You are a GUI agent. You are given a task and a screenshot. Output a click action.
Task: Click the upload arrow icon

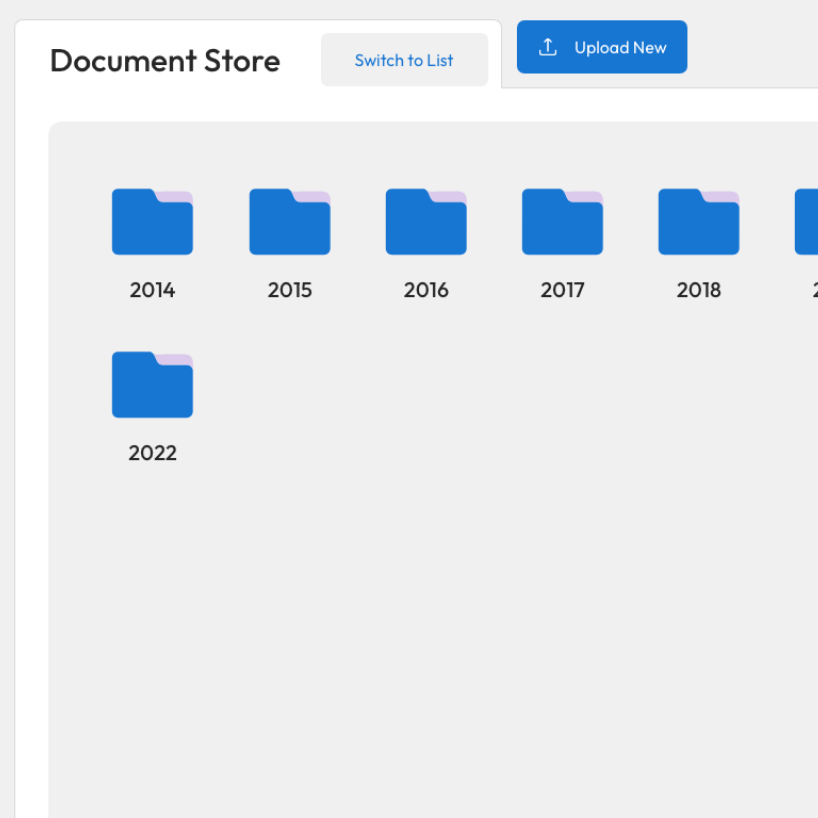(x=548, y=47)
